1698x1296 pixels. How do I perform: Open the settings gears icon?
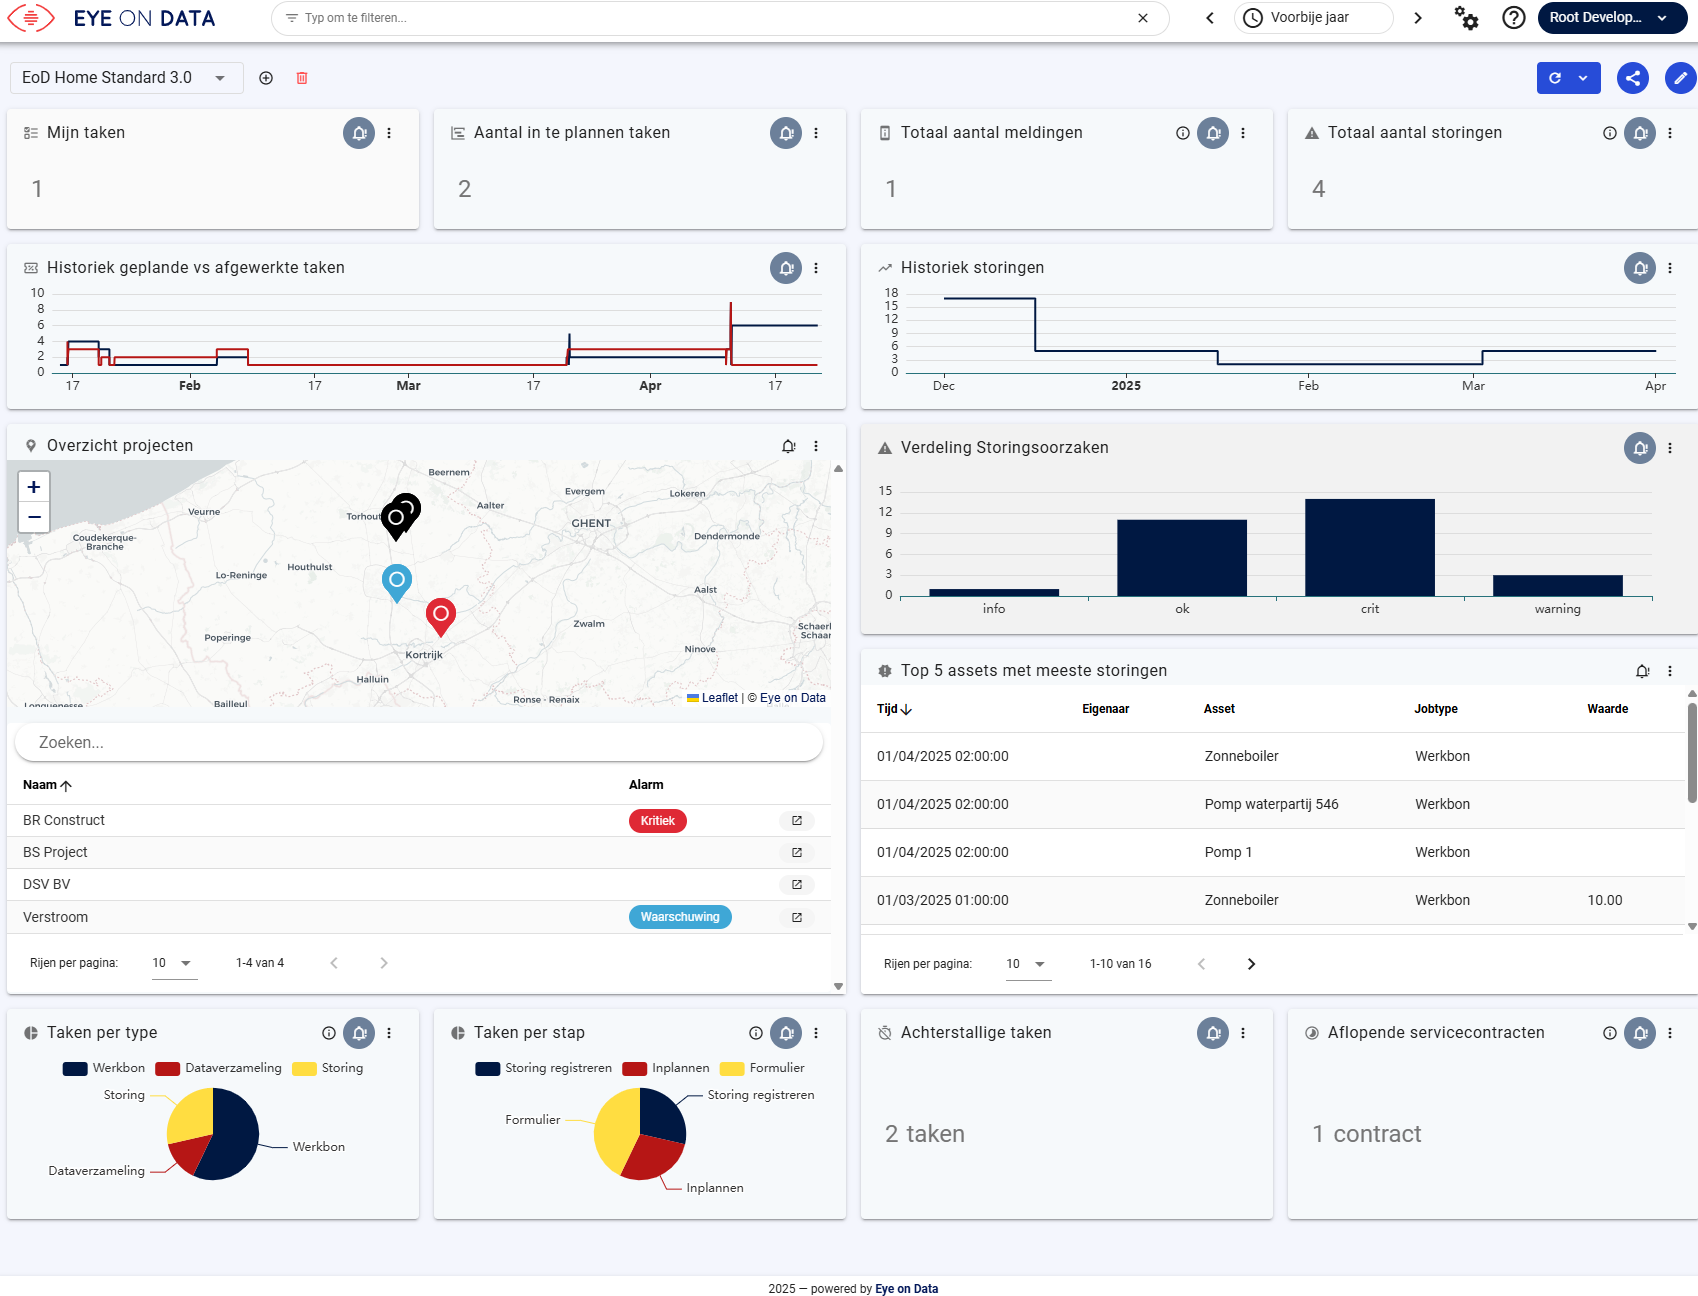pos(1466,18)
